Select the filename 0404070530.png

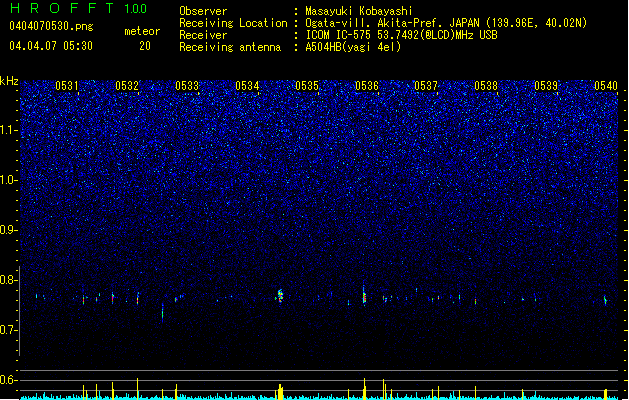pyautogui.click(x=51, y=26)
